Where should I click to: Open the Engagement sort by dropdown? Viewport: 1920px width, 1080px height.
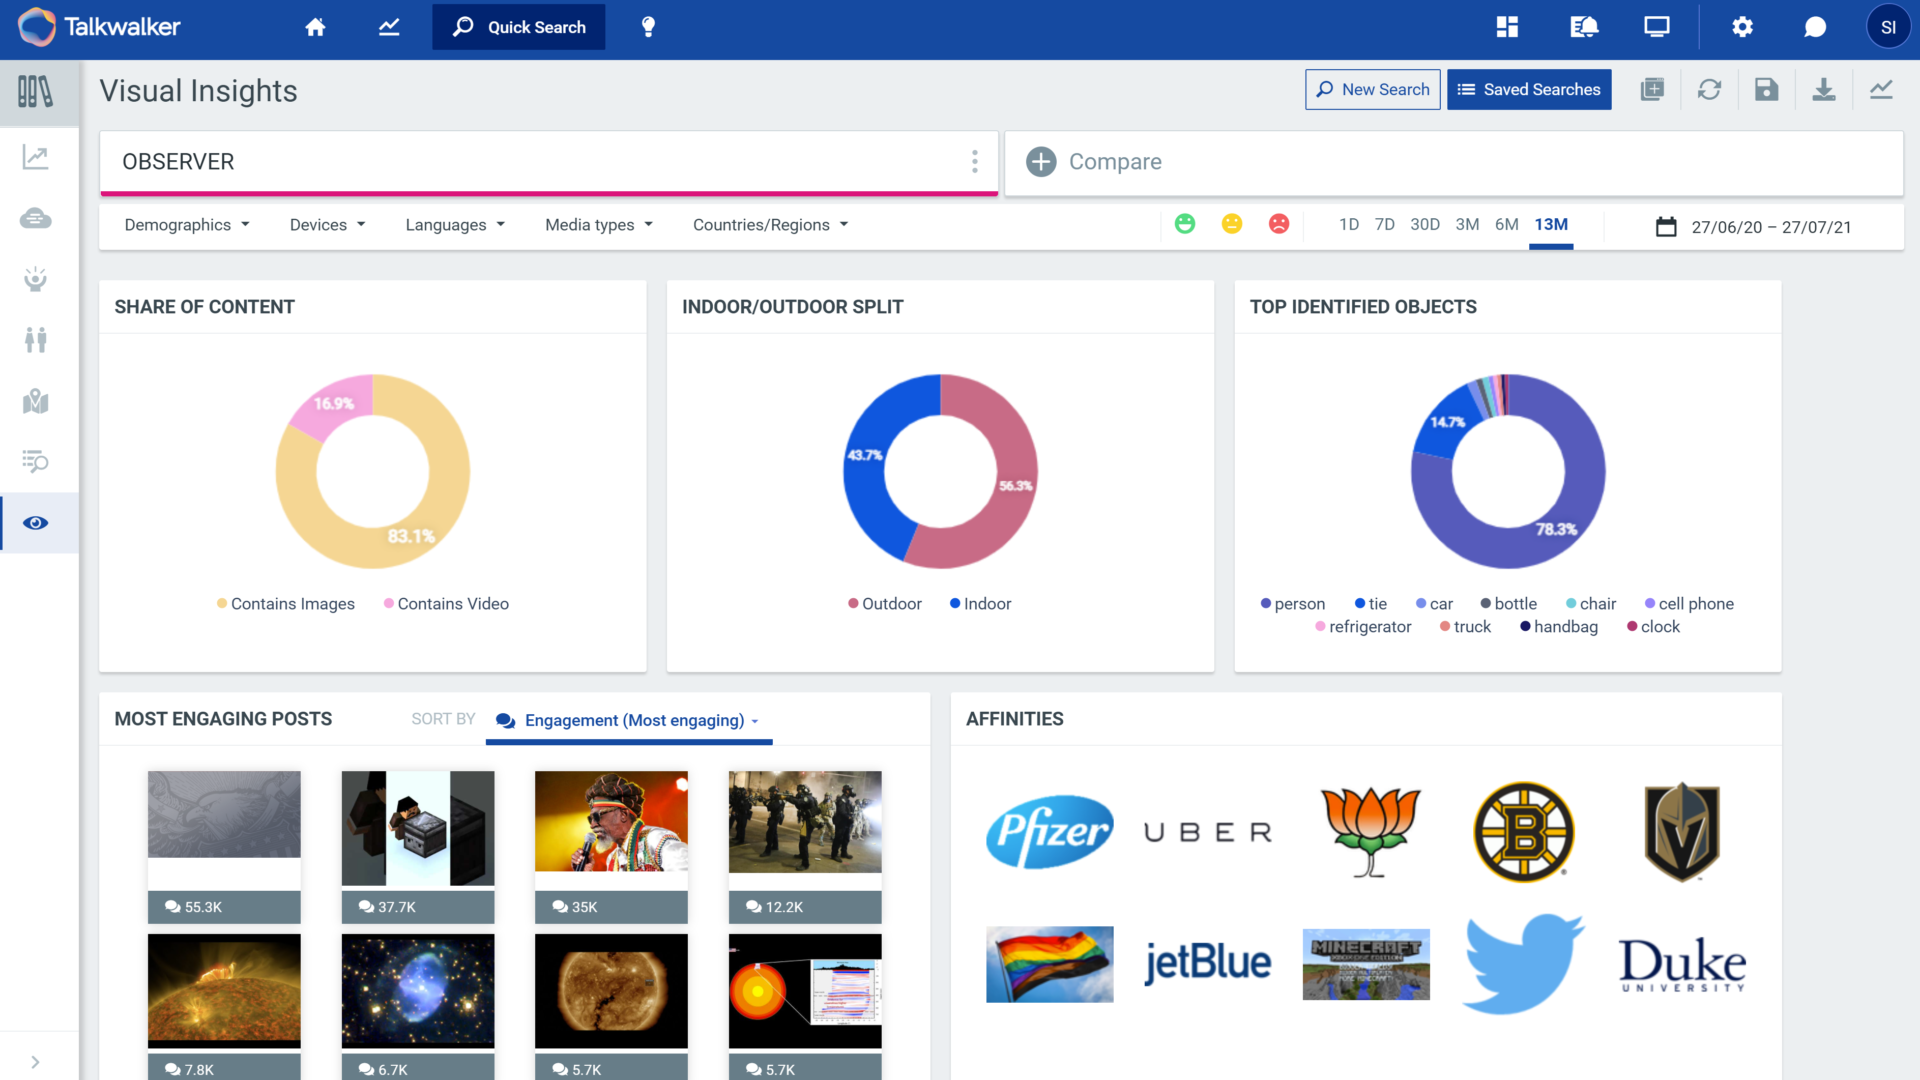click(x=628, y=721)
